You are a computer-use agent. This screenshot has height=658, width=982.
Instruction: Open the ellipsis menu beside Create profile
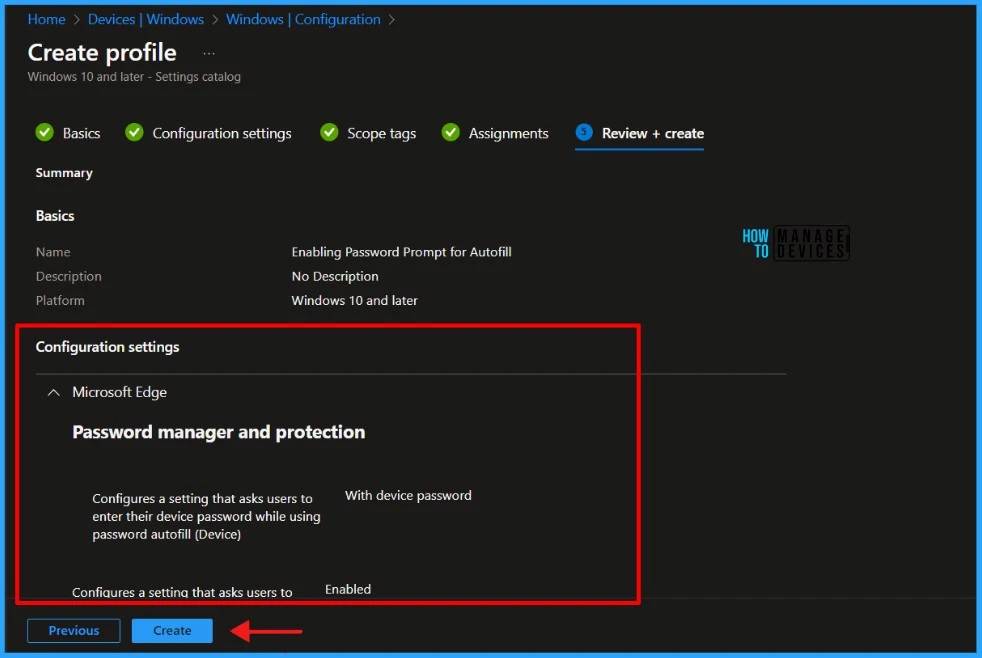tap(209, 54)
